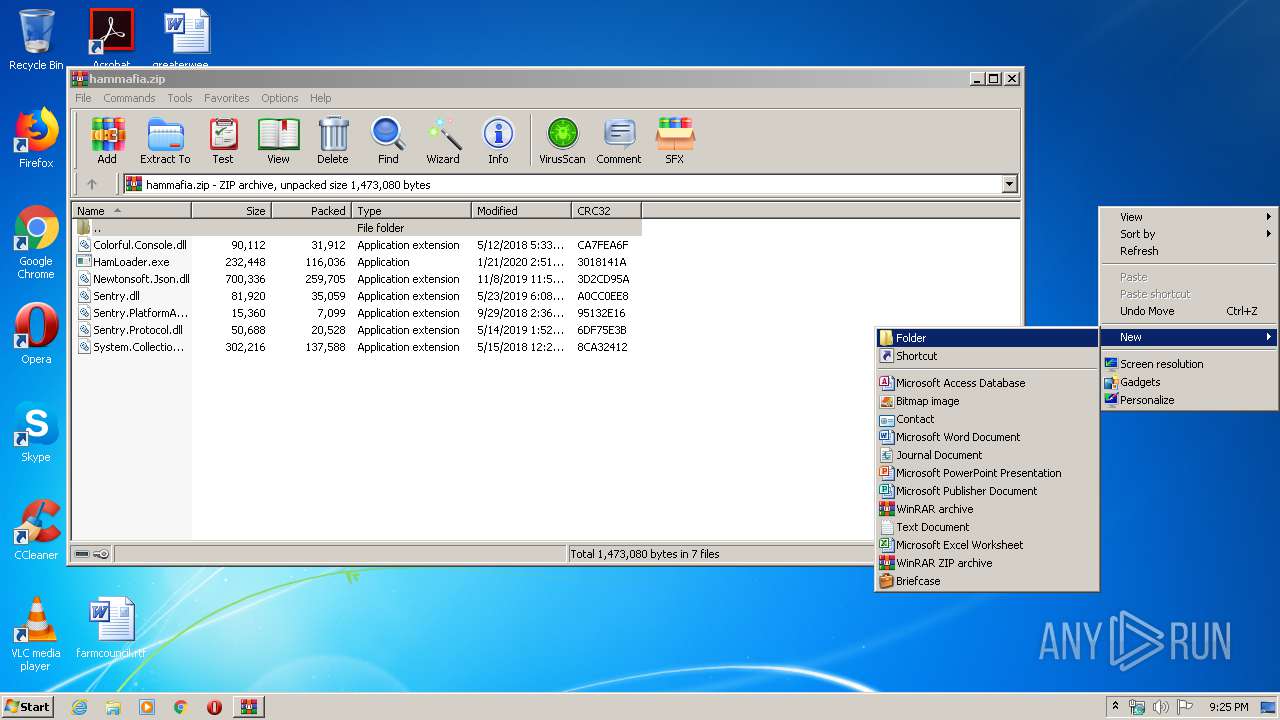Choose Bitmap image in New submenu
This screenshot has width=1280, height=720.
987,401
